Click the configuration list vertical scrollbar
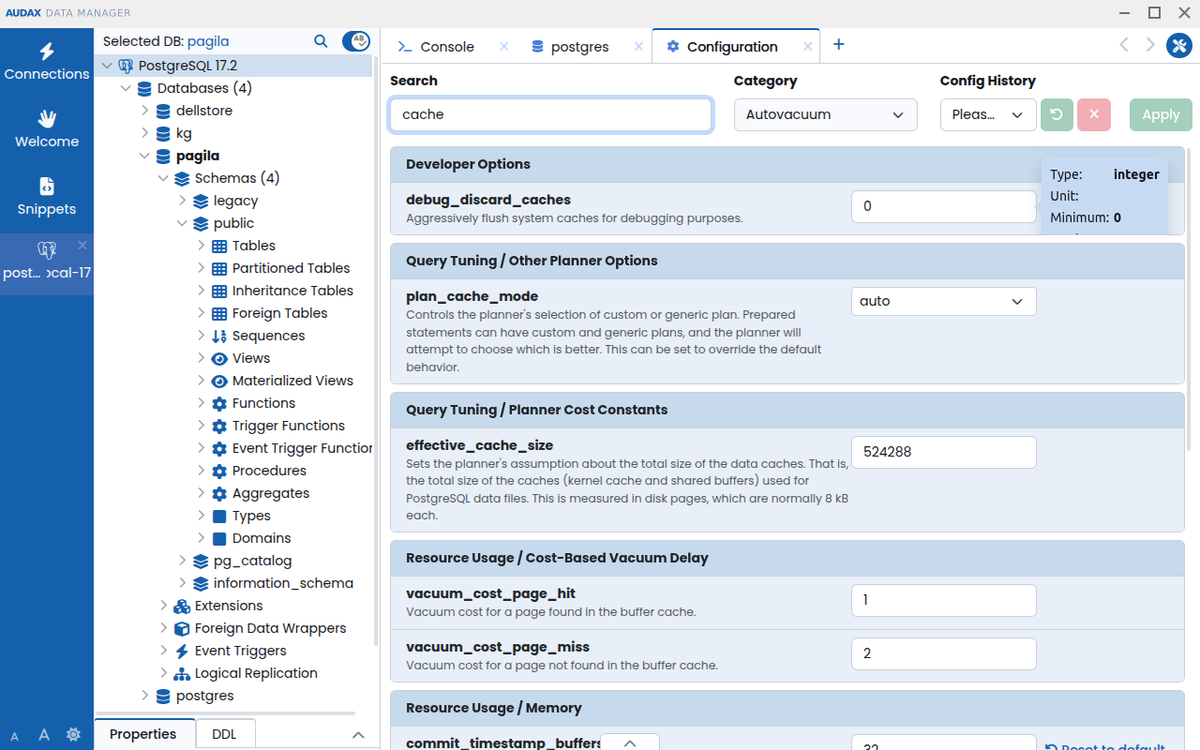Screen dimensions: 1200x750 pyautogui.click(x=1189, y=300)
